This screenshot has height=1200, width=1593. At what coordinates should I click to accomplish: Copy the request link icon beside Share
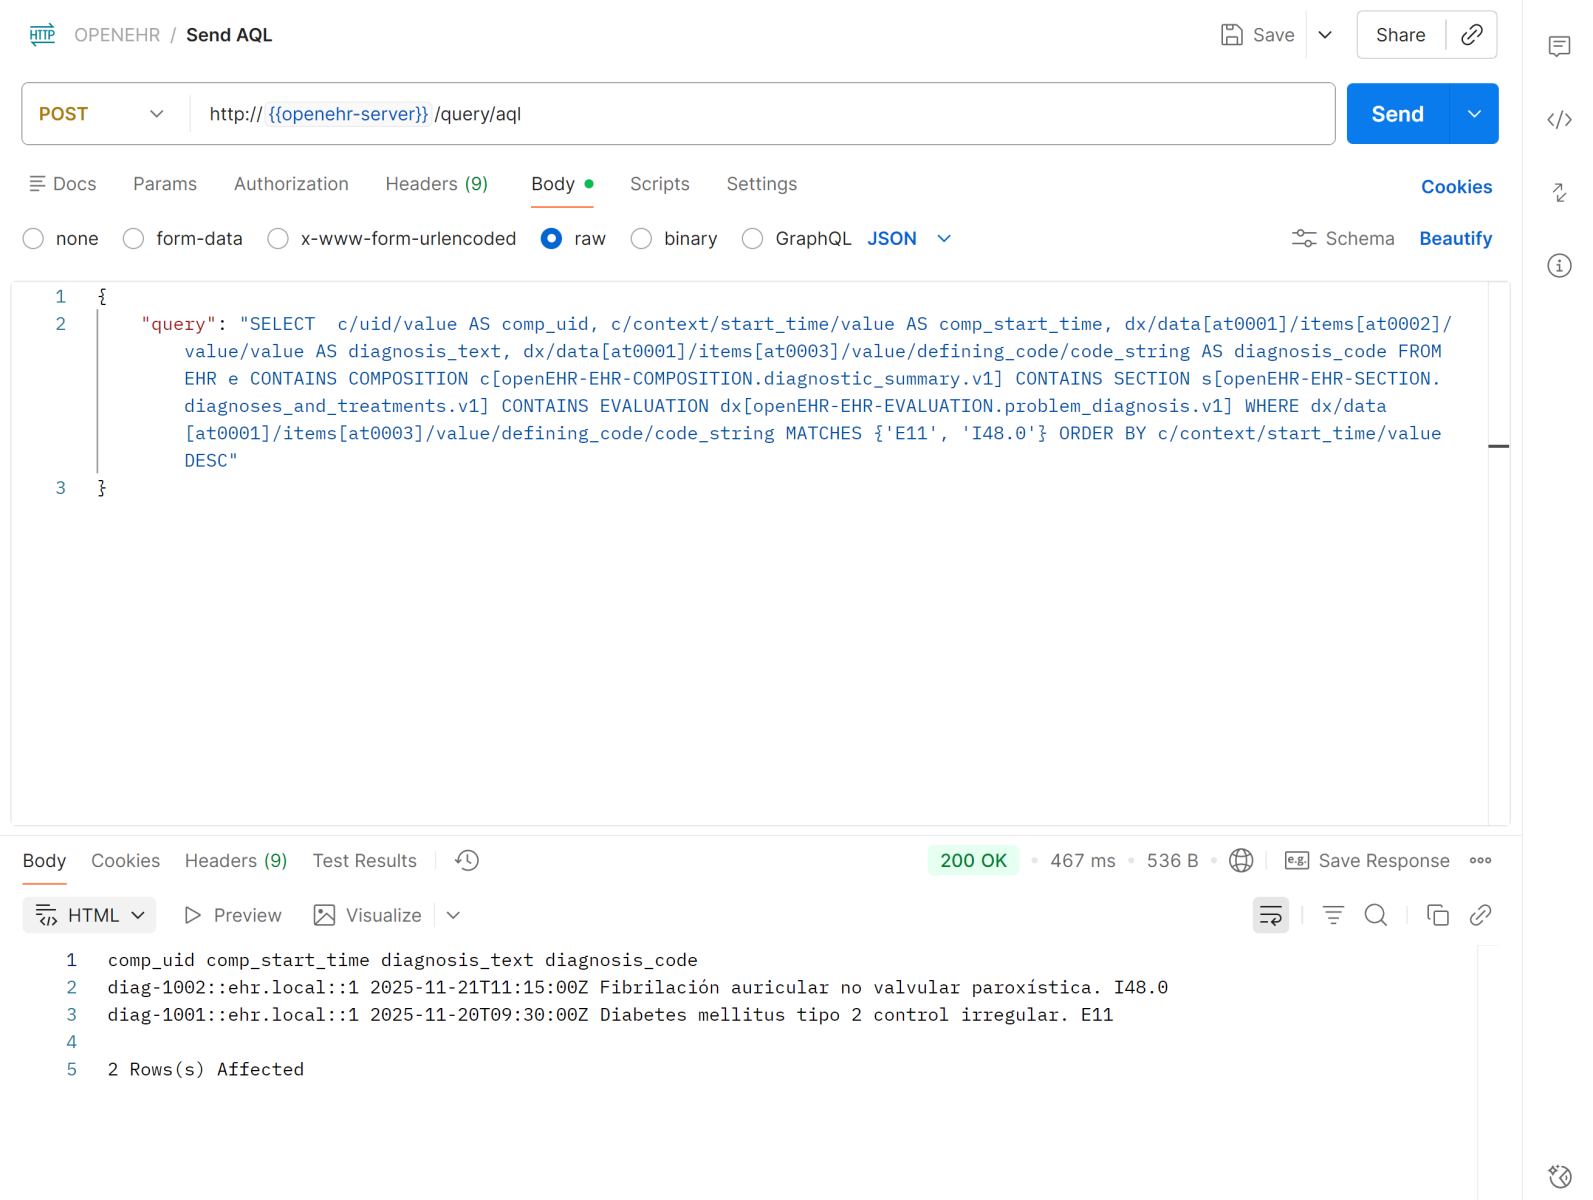click(x=1471, y=35)
